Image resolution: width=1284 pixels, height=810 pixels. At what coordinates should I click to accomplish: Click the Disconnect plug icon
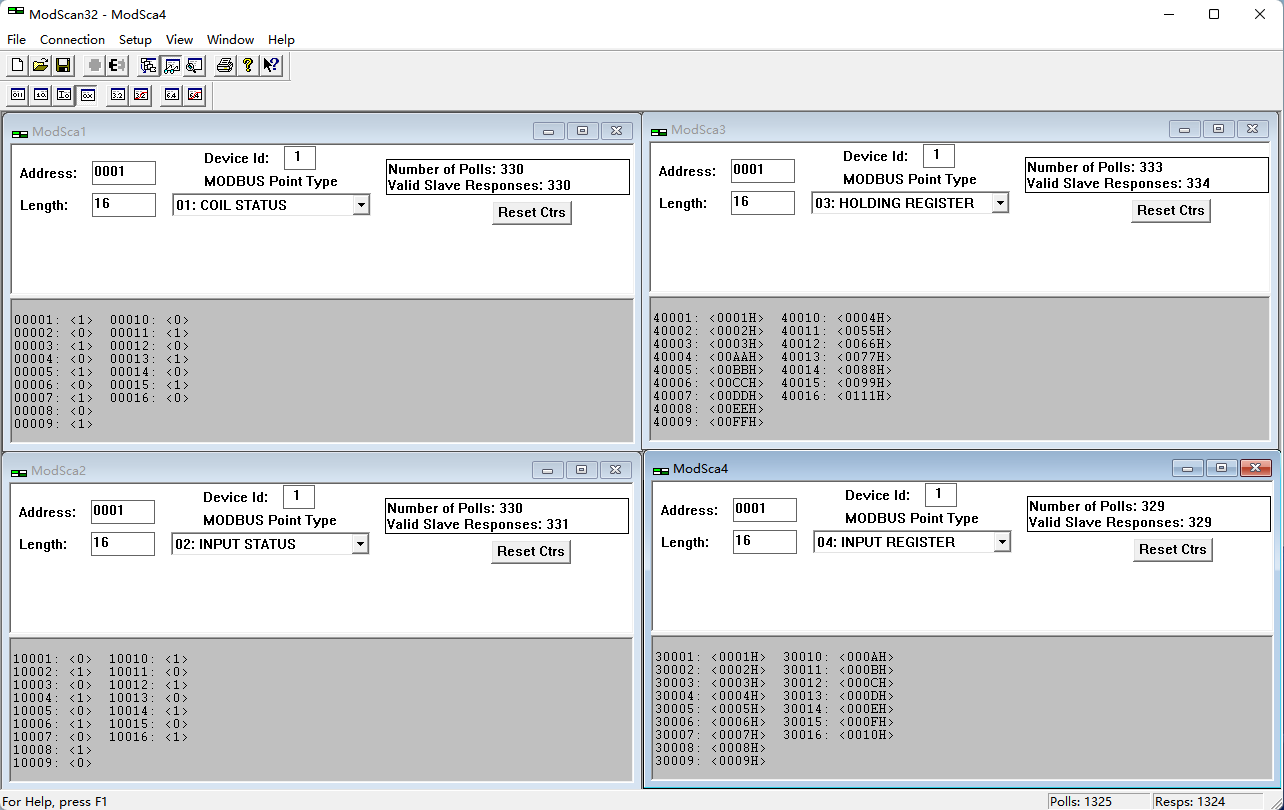[x=117, y=66]
